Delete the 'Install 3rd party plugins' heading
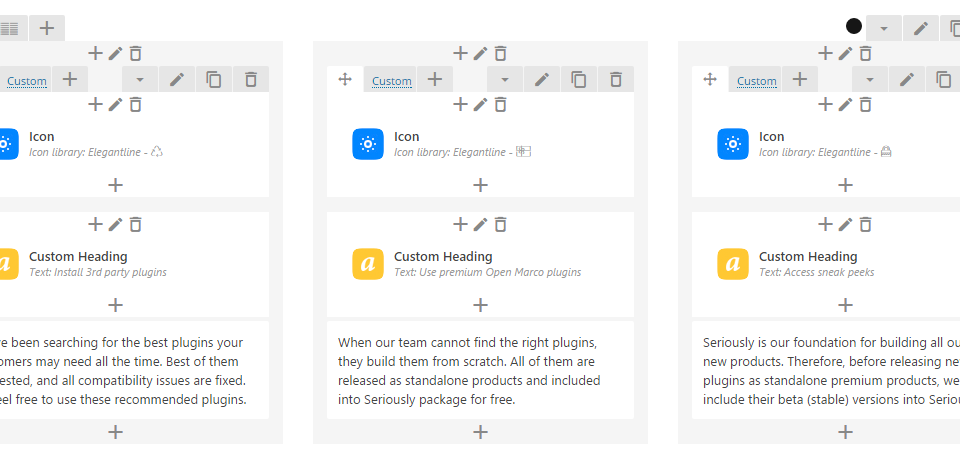960x459 pixels. 135,225
